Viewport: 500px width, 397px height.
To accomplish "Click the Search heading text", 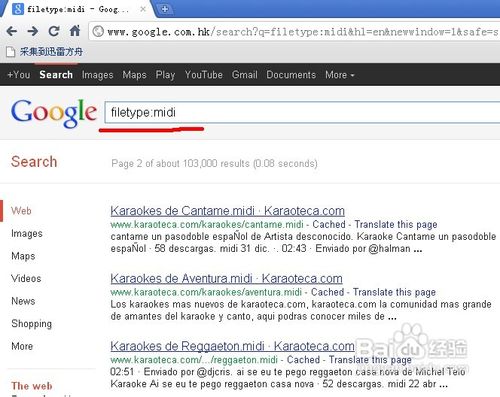I will coord(34,162).
